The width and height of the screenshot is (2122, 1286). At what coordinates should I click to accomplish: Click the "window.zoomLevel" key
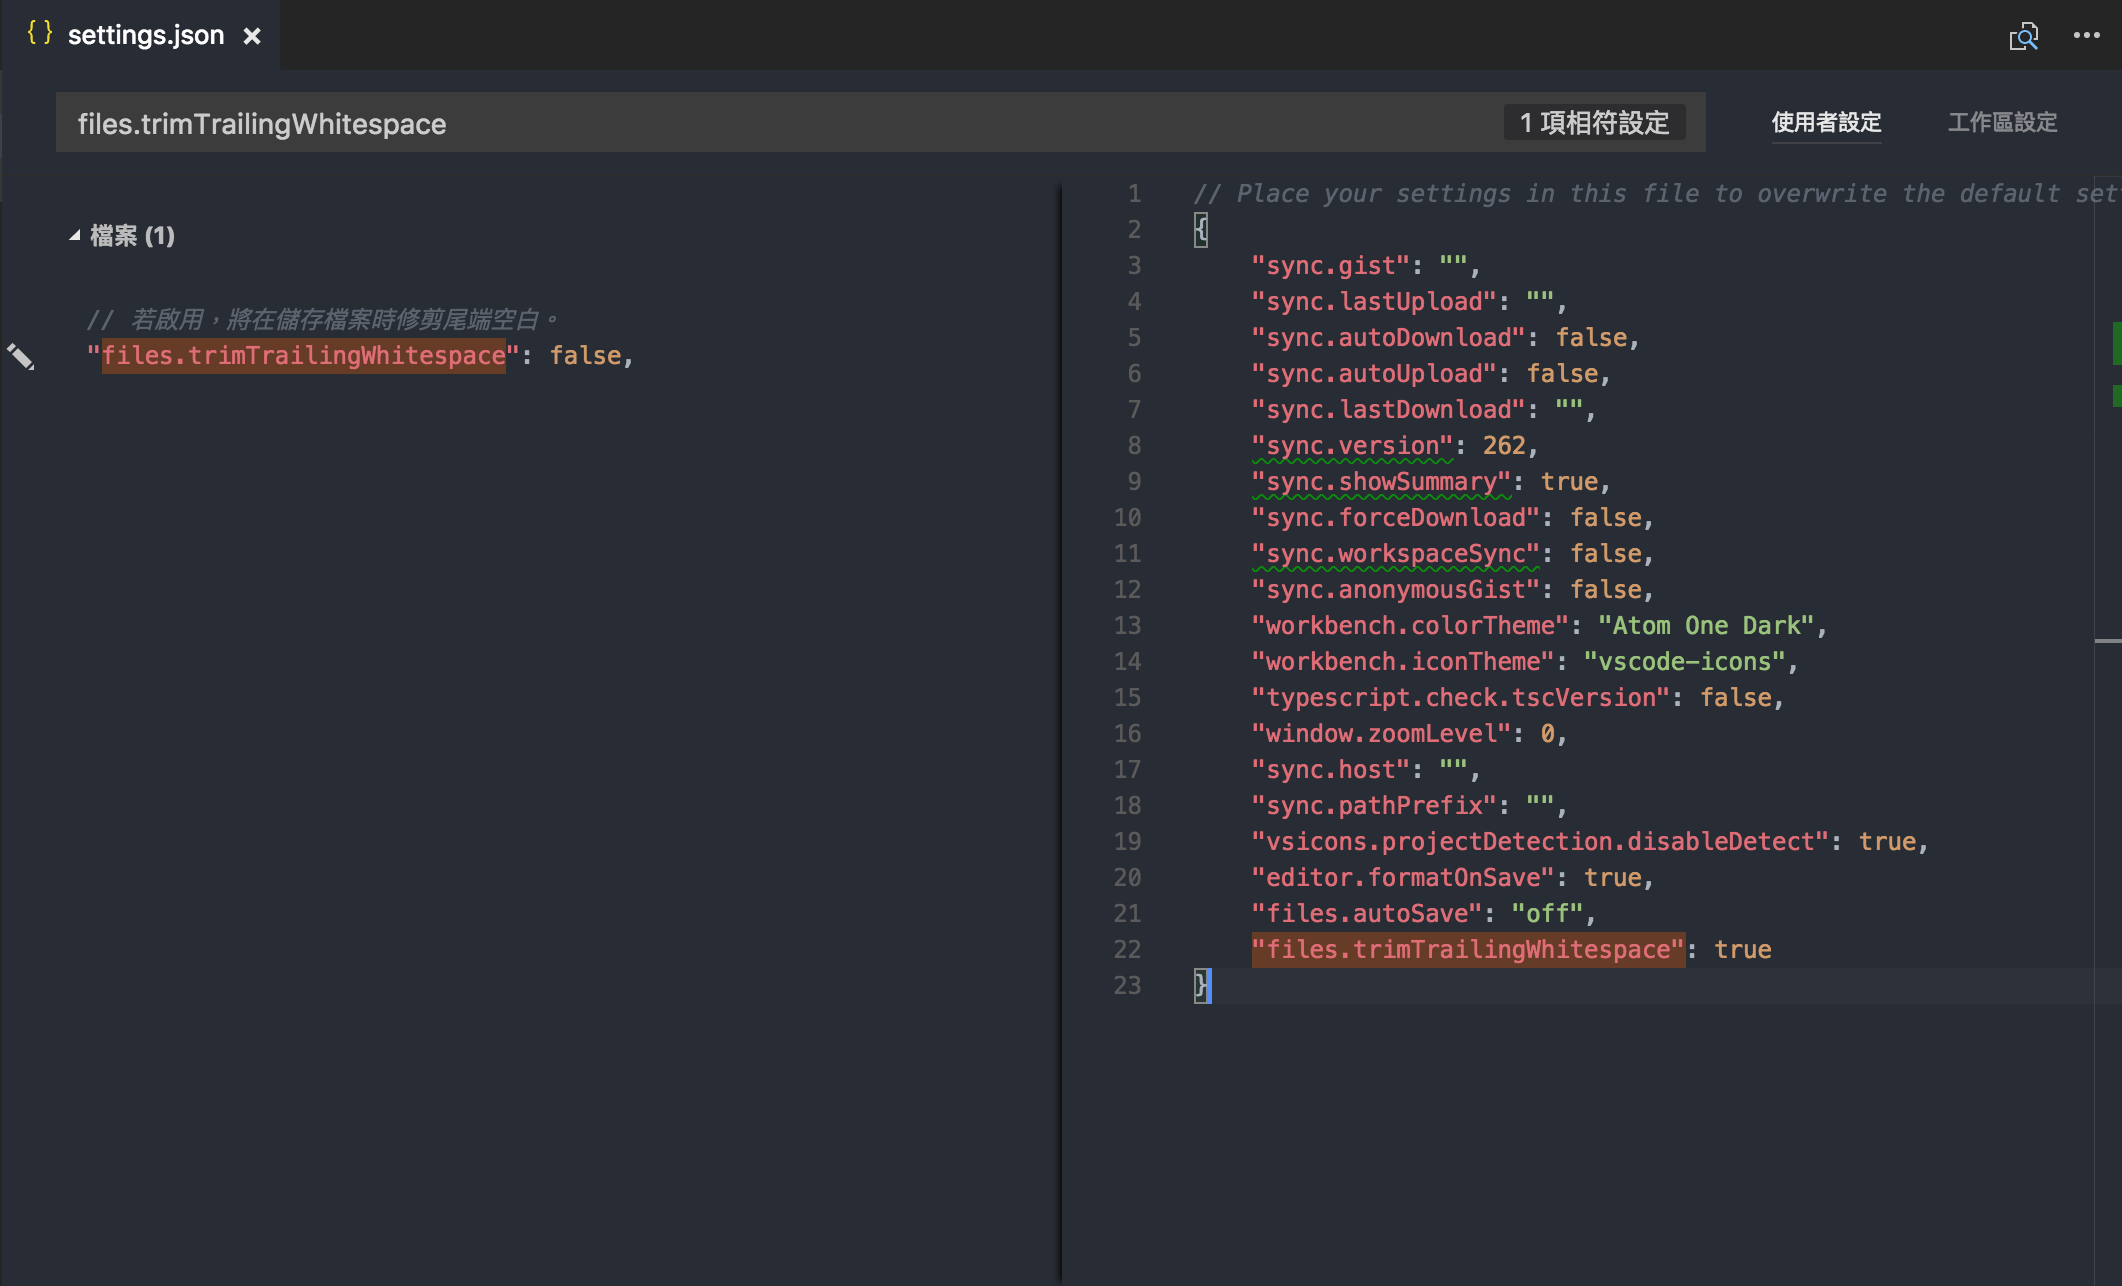click(1381, 733)
